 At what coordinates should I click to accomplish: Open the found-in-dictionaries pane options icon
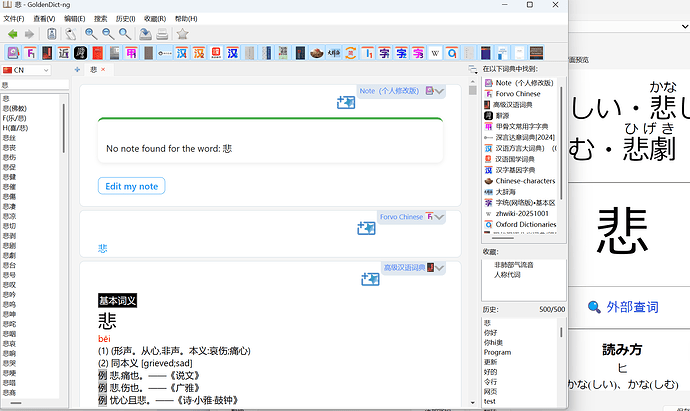click(x=473, y=69)
